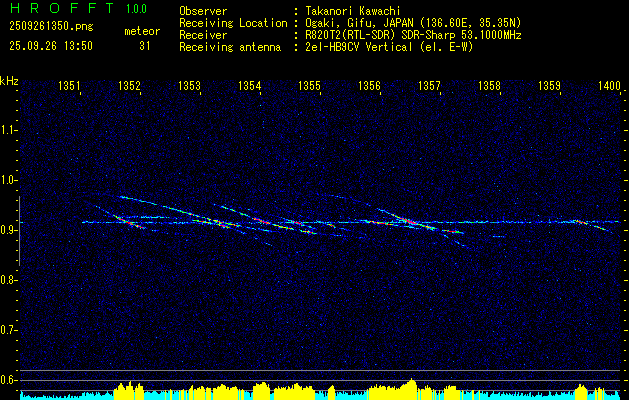Click the 1352 time axis label
Screen dimensions: 629x400
coord(130,86)
